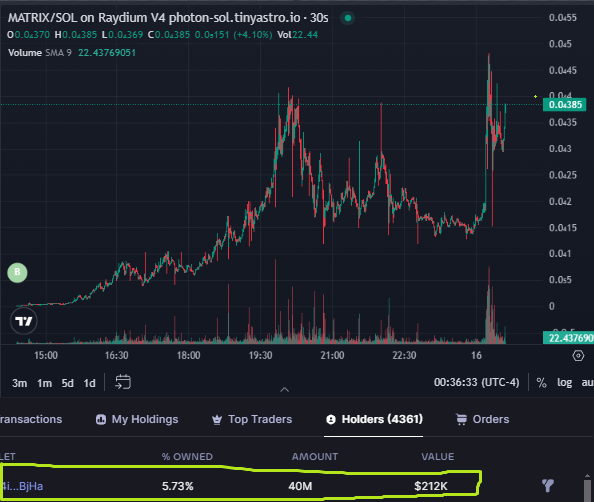This screenshot has height=502, width=594.
Task: Click VALUE column header
Action: click(x=438, y=457)
